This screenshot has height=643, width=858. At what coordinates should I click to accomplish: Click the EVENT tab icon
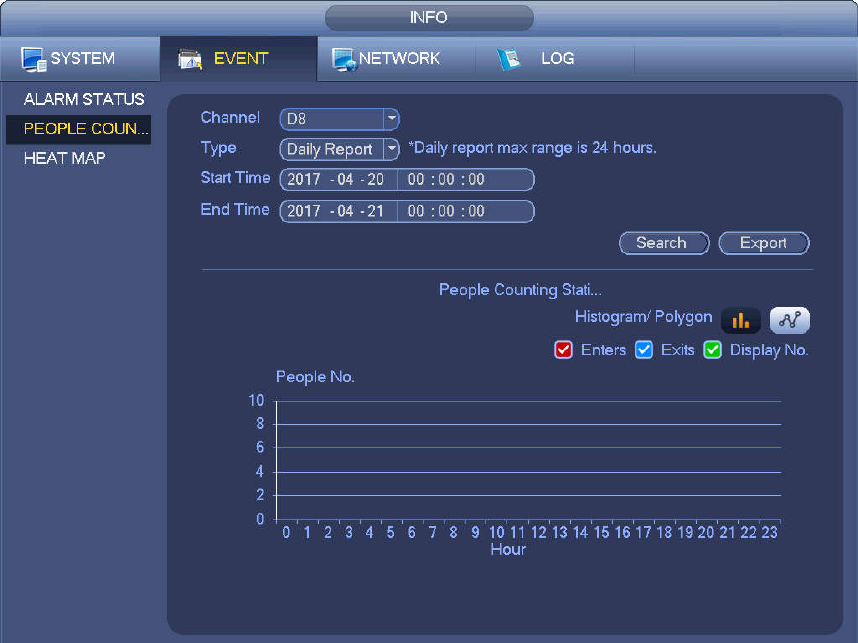coord(190,59)
